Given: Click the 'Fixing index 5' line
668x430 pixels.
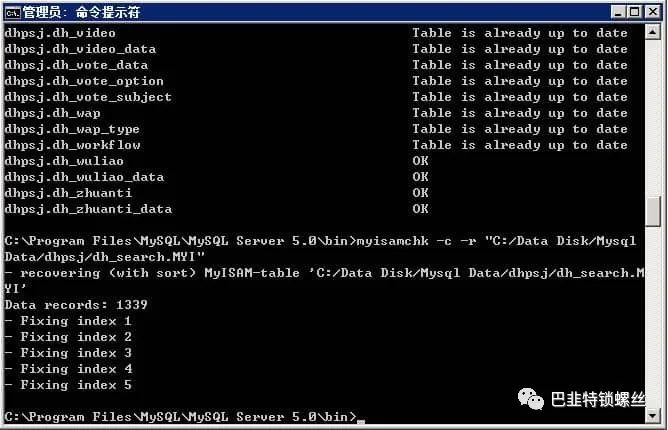Looking at the screenshot, I should [x=68, y=385].
